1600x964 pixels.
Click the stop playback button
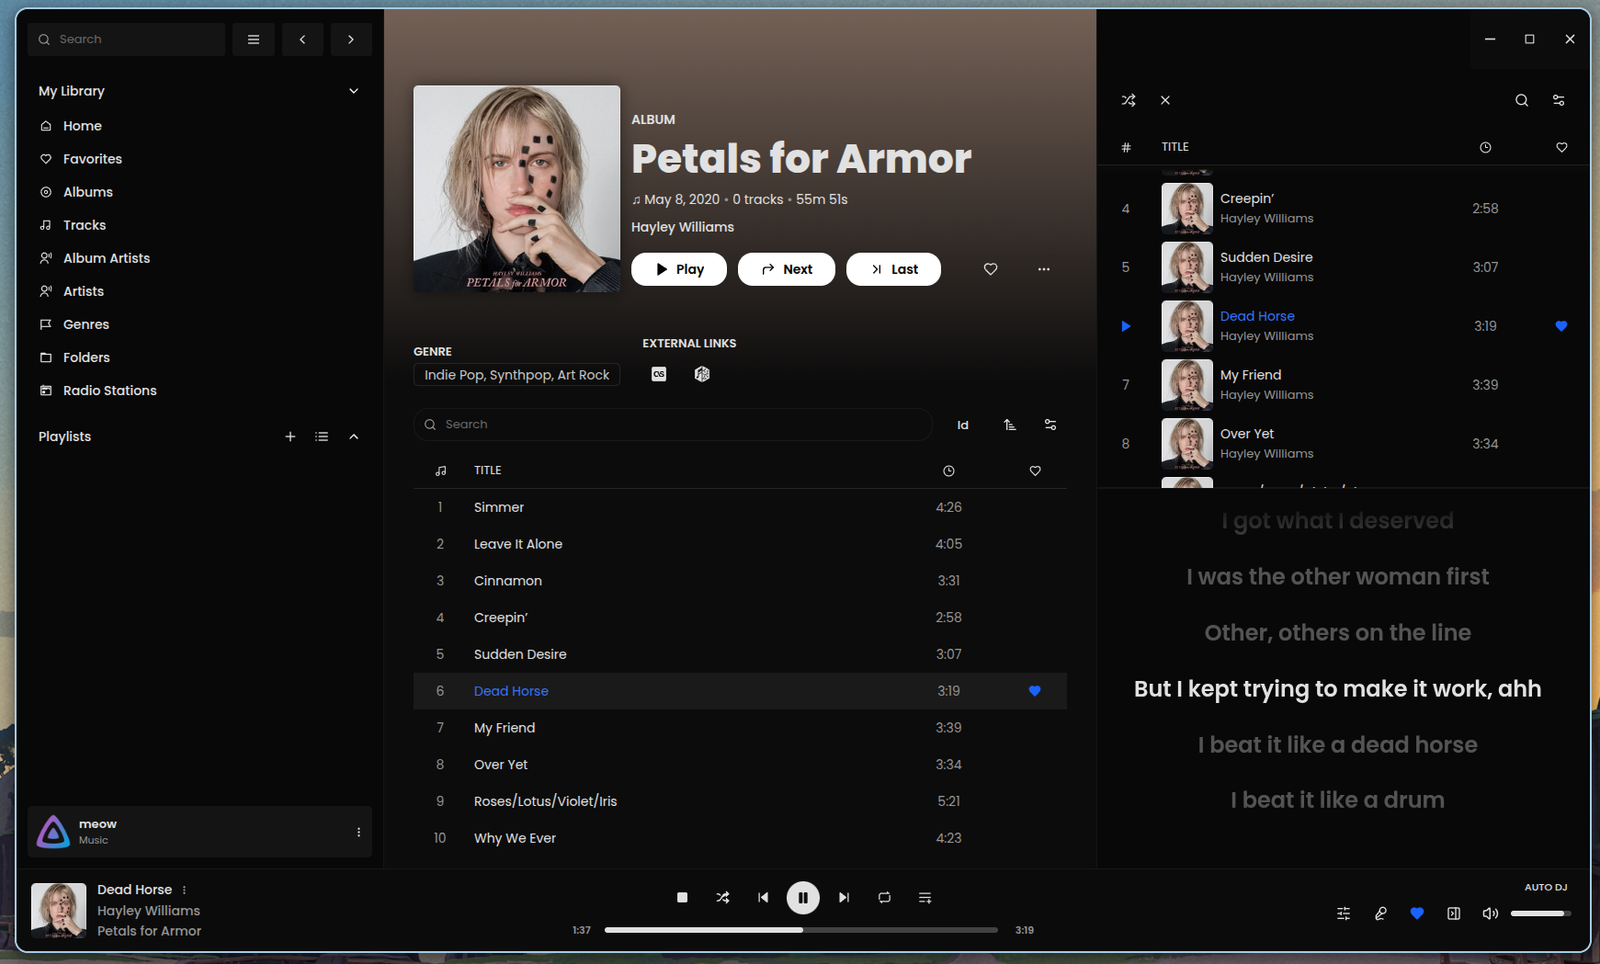coord(682,898)
